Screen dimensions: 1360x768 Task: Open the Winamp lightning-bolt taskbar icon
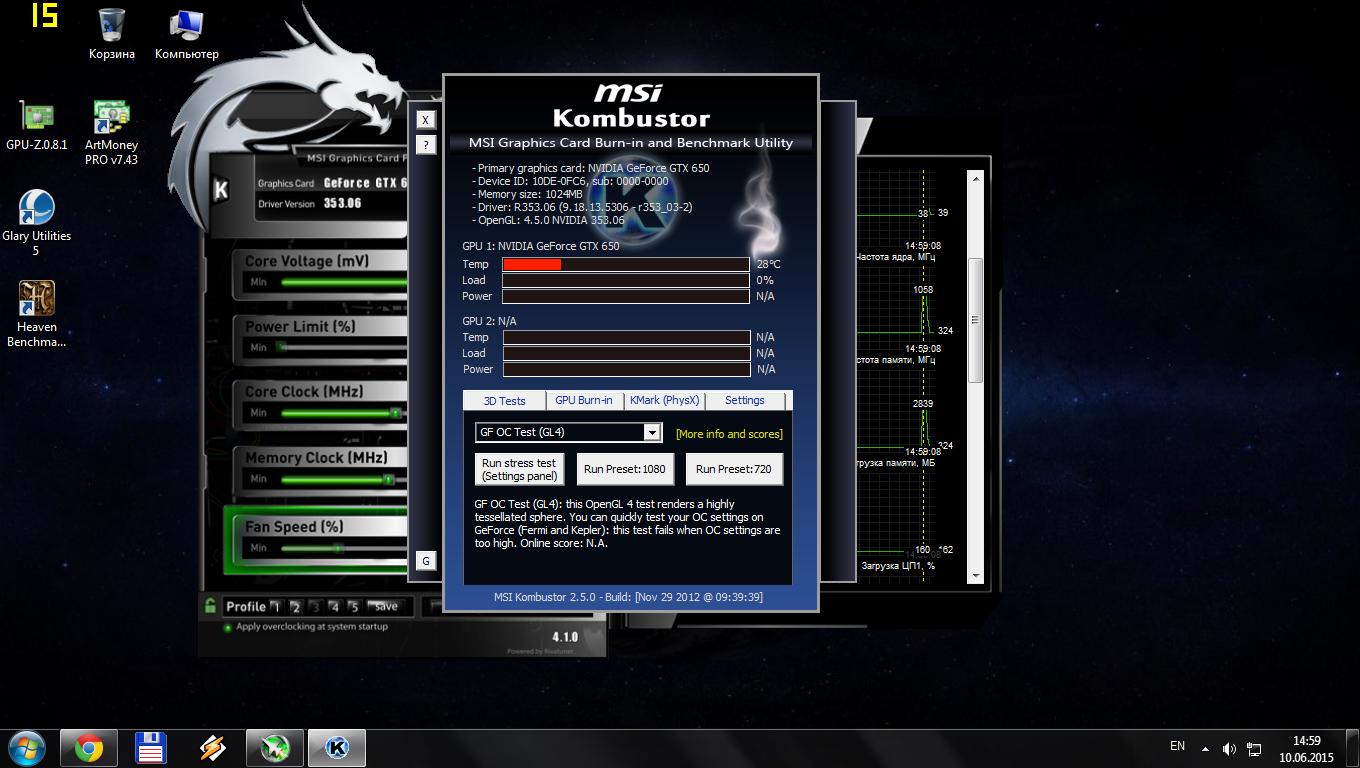coord(212,748)
